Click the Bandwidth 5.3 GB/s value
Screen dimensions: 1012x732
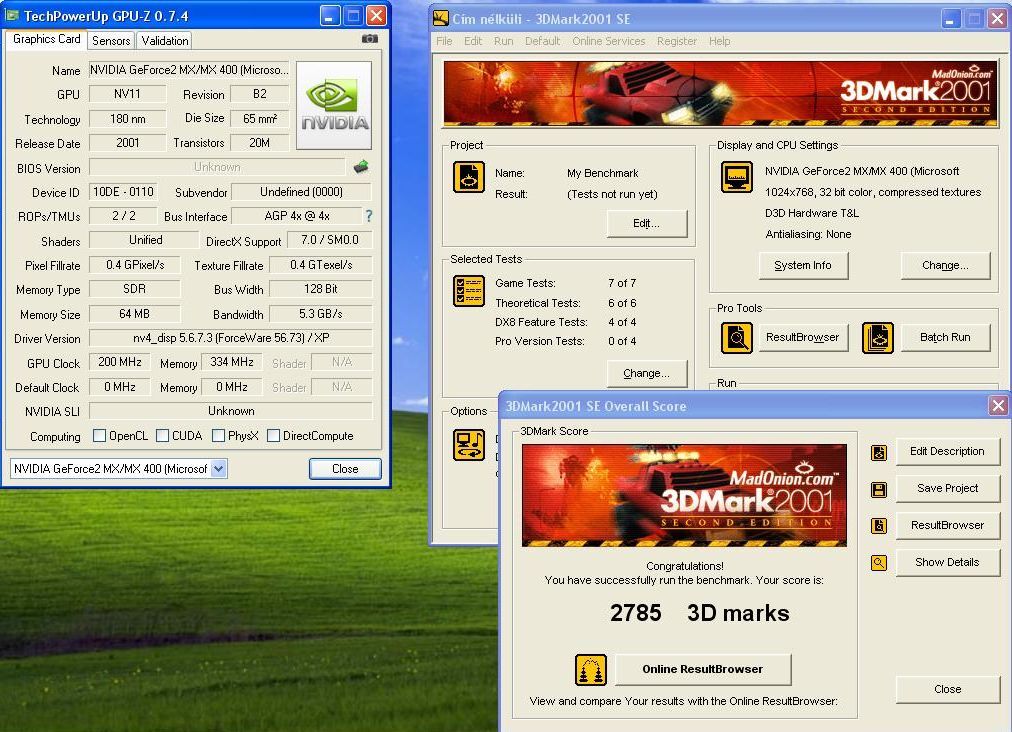(321, 314)
